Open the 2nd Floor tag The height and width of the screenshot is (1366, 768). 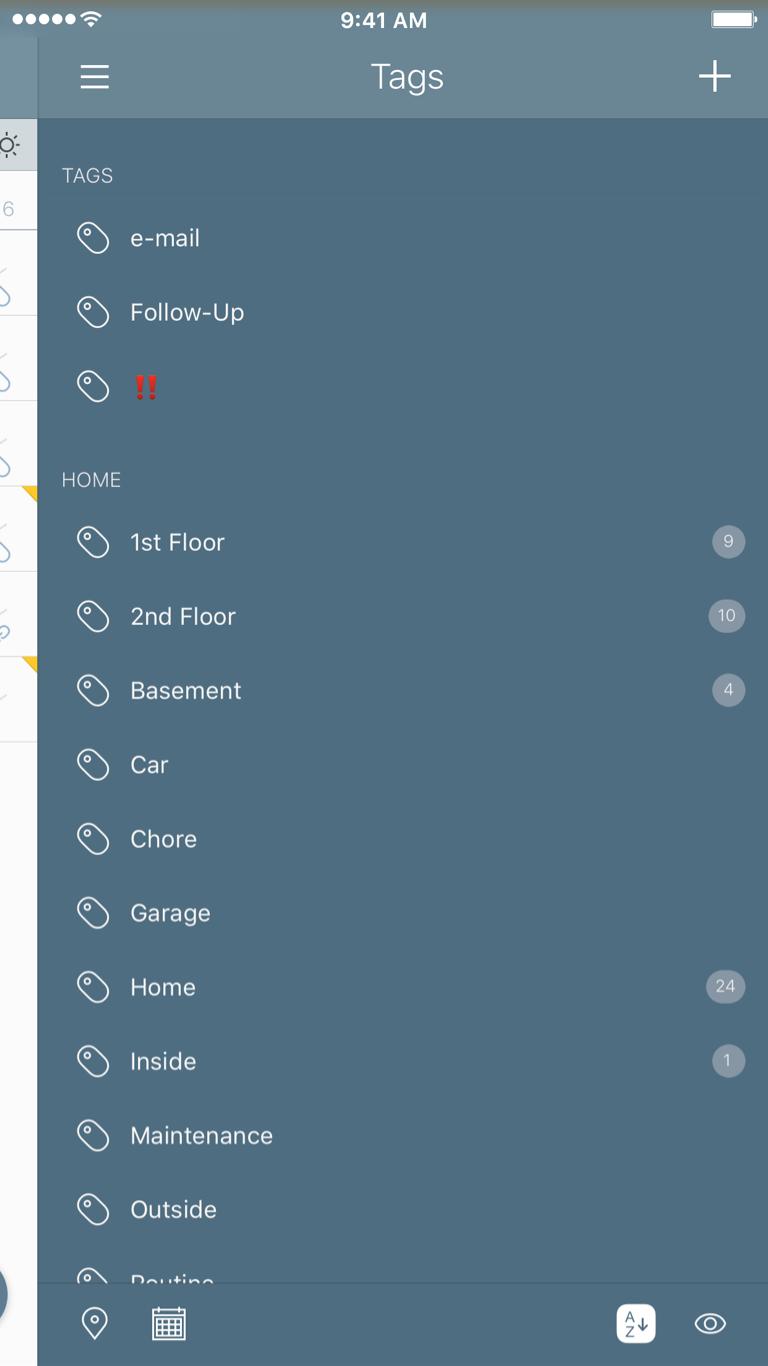403,616
